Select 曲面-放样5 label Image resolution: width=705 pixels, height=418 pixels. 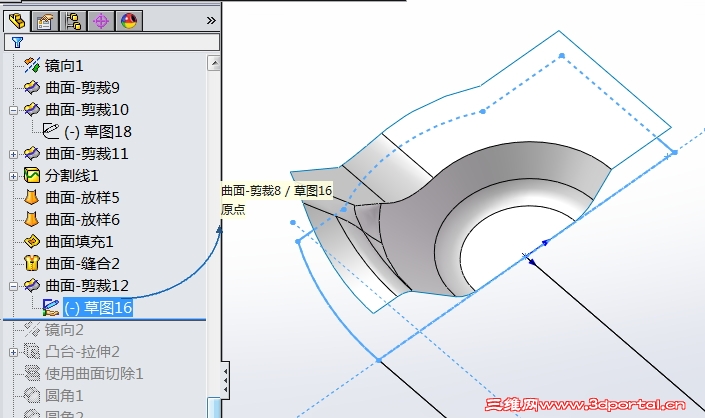(x=82, y=198)
